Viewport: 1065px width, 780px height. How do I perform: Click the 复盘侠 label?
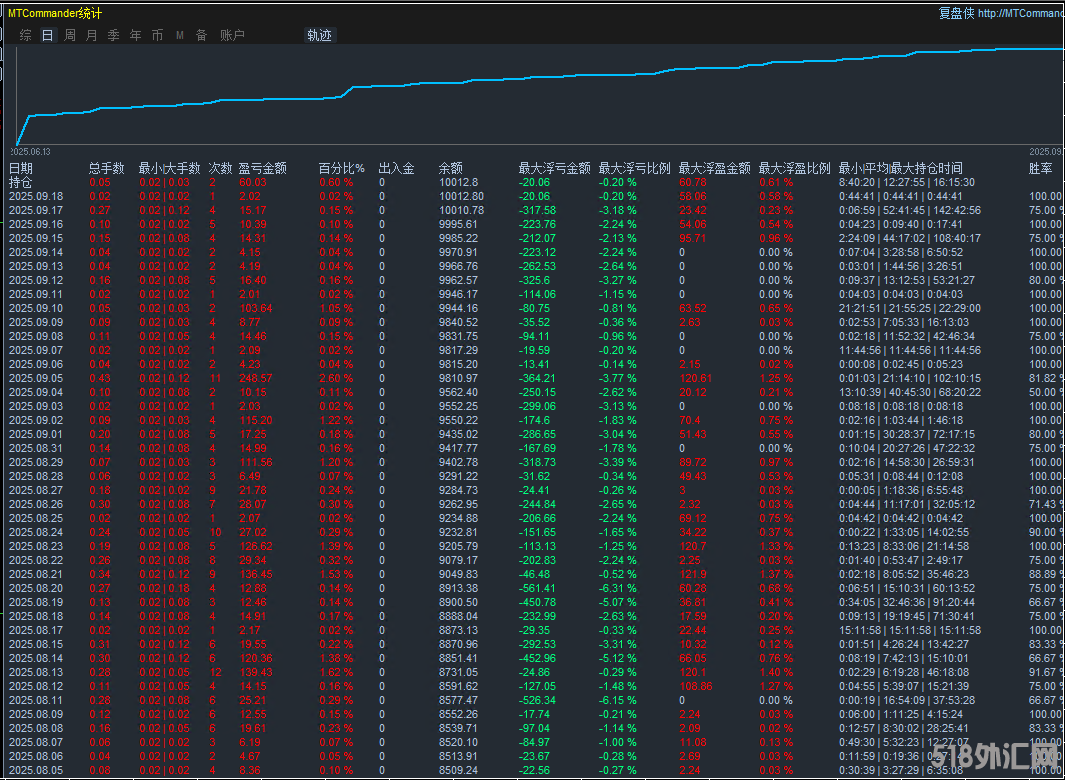pos(955,13)
